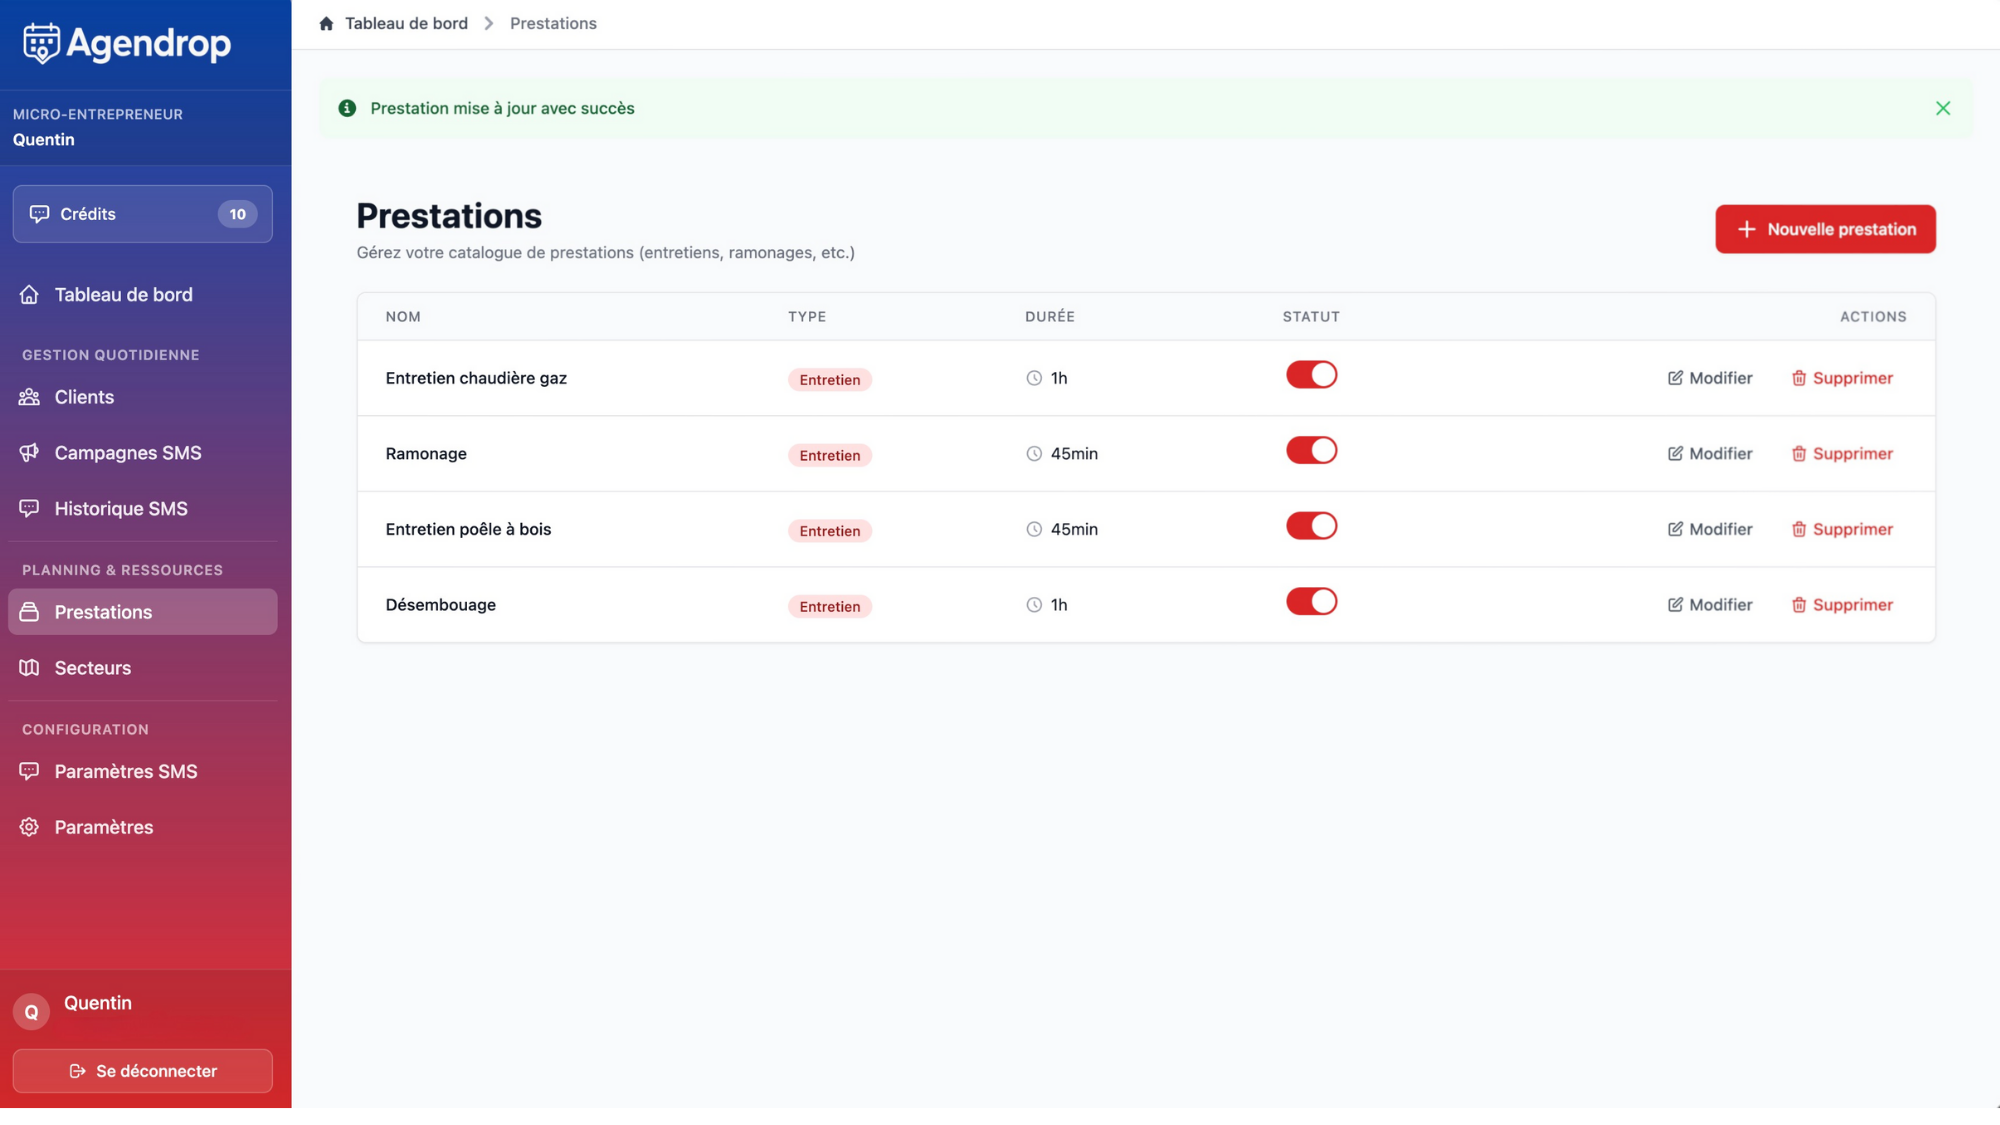Click the Clients people icon
Viewport: 2000px width, 1125px height.
click(29, 397)
